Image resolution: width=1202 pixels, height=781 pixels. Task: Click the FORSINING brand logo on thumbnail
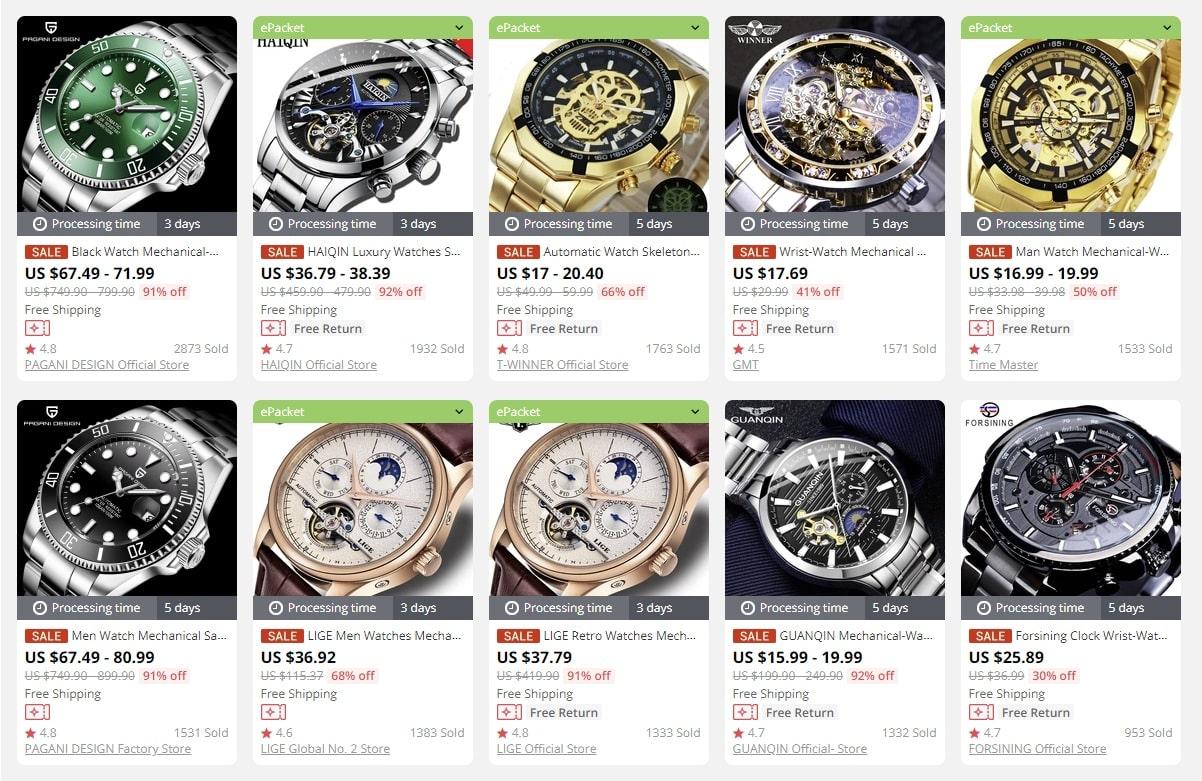(x=989, y=414)
